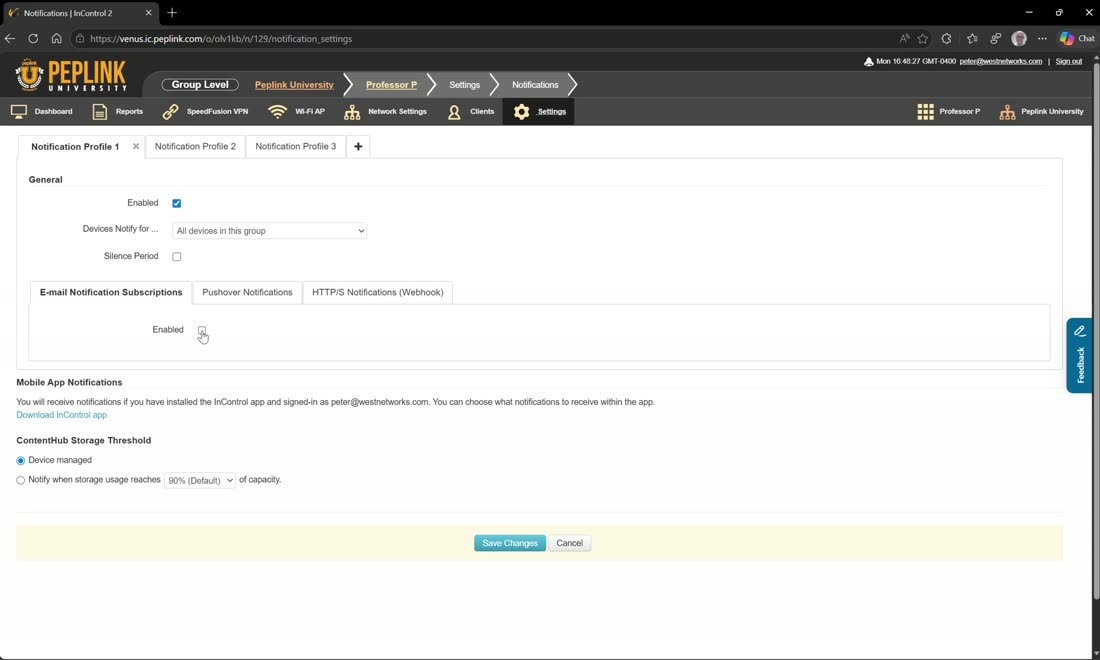The height and width of the screenshot is (660, 1100).
Task: Open the Pushover Notifications tab
Action: tap(247, 292)
